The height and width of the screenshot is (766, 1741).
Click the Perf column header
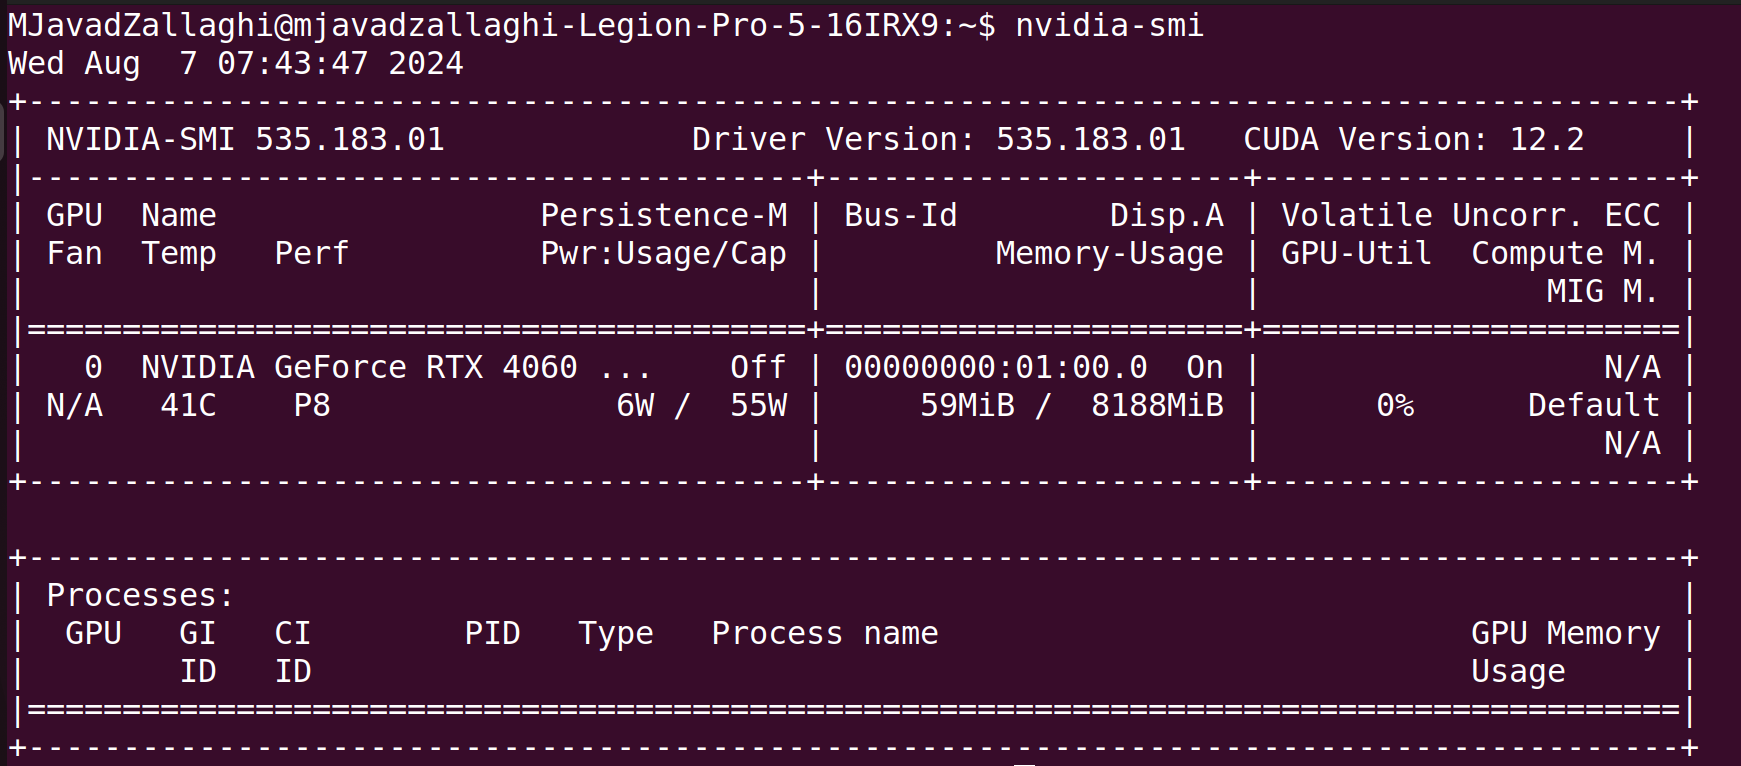[x=312, y=253]
